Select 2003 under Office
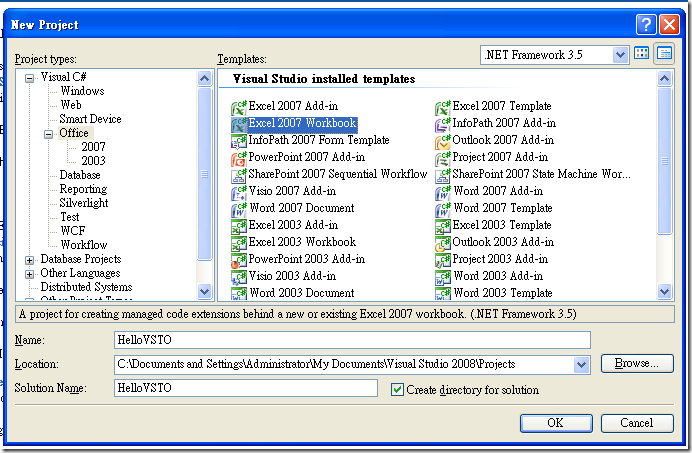 [93, 161]
